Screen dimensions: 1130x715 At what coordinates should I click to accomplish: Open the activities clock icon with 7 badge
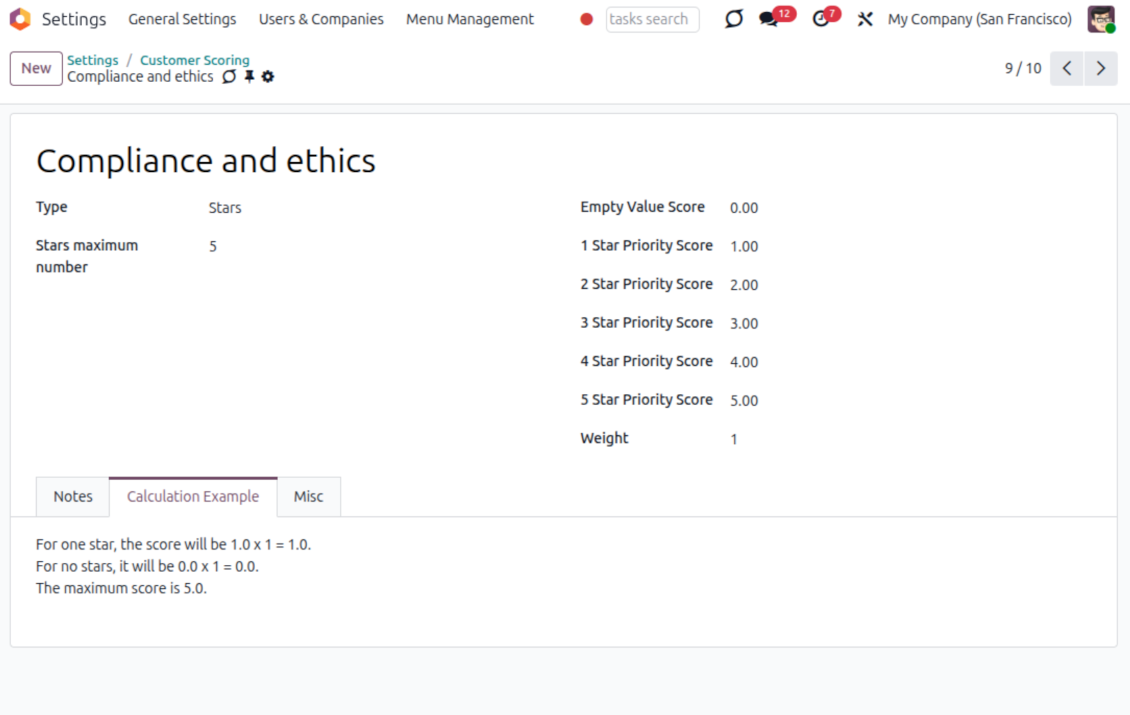pyautogui.click(x=821, y=19)
